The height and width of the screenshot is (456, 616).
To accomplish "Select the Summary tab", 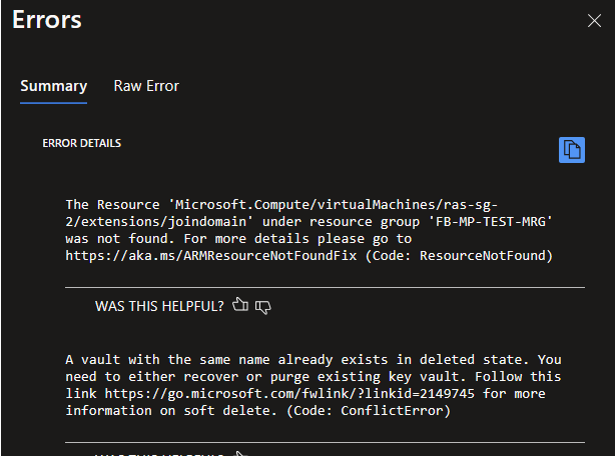I will pyautogui.click(x=53, y=86).
